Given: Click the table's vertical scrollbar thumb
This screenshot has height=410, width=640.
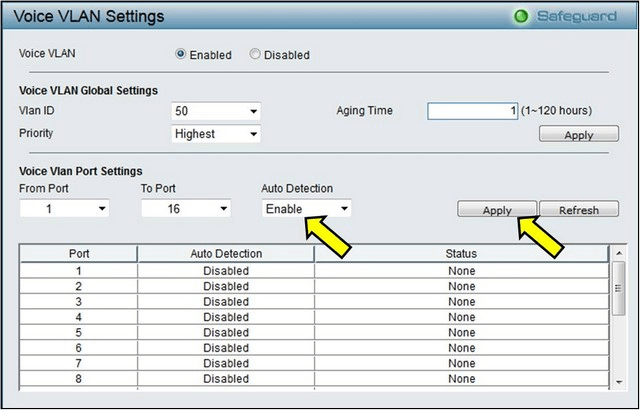Looking at the screenshot, I should tap(619, 288).
